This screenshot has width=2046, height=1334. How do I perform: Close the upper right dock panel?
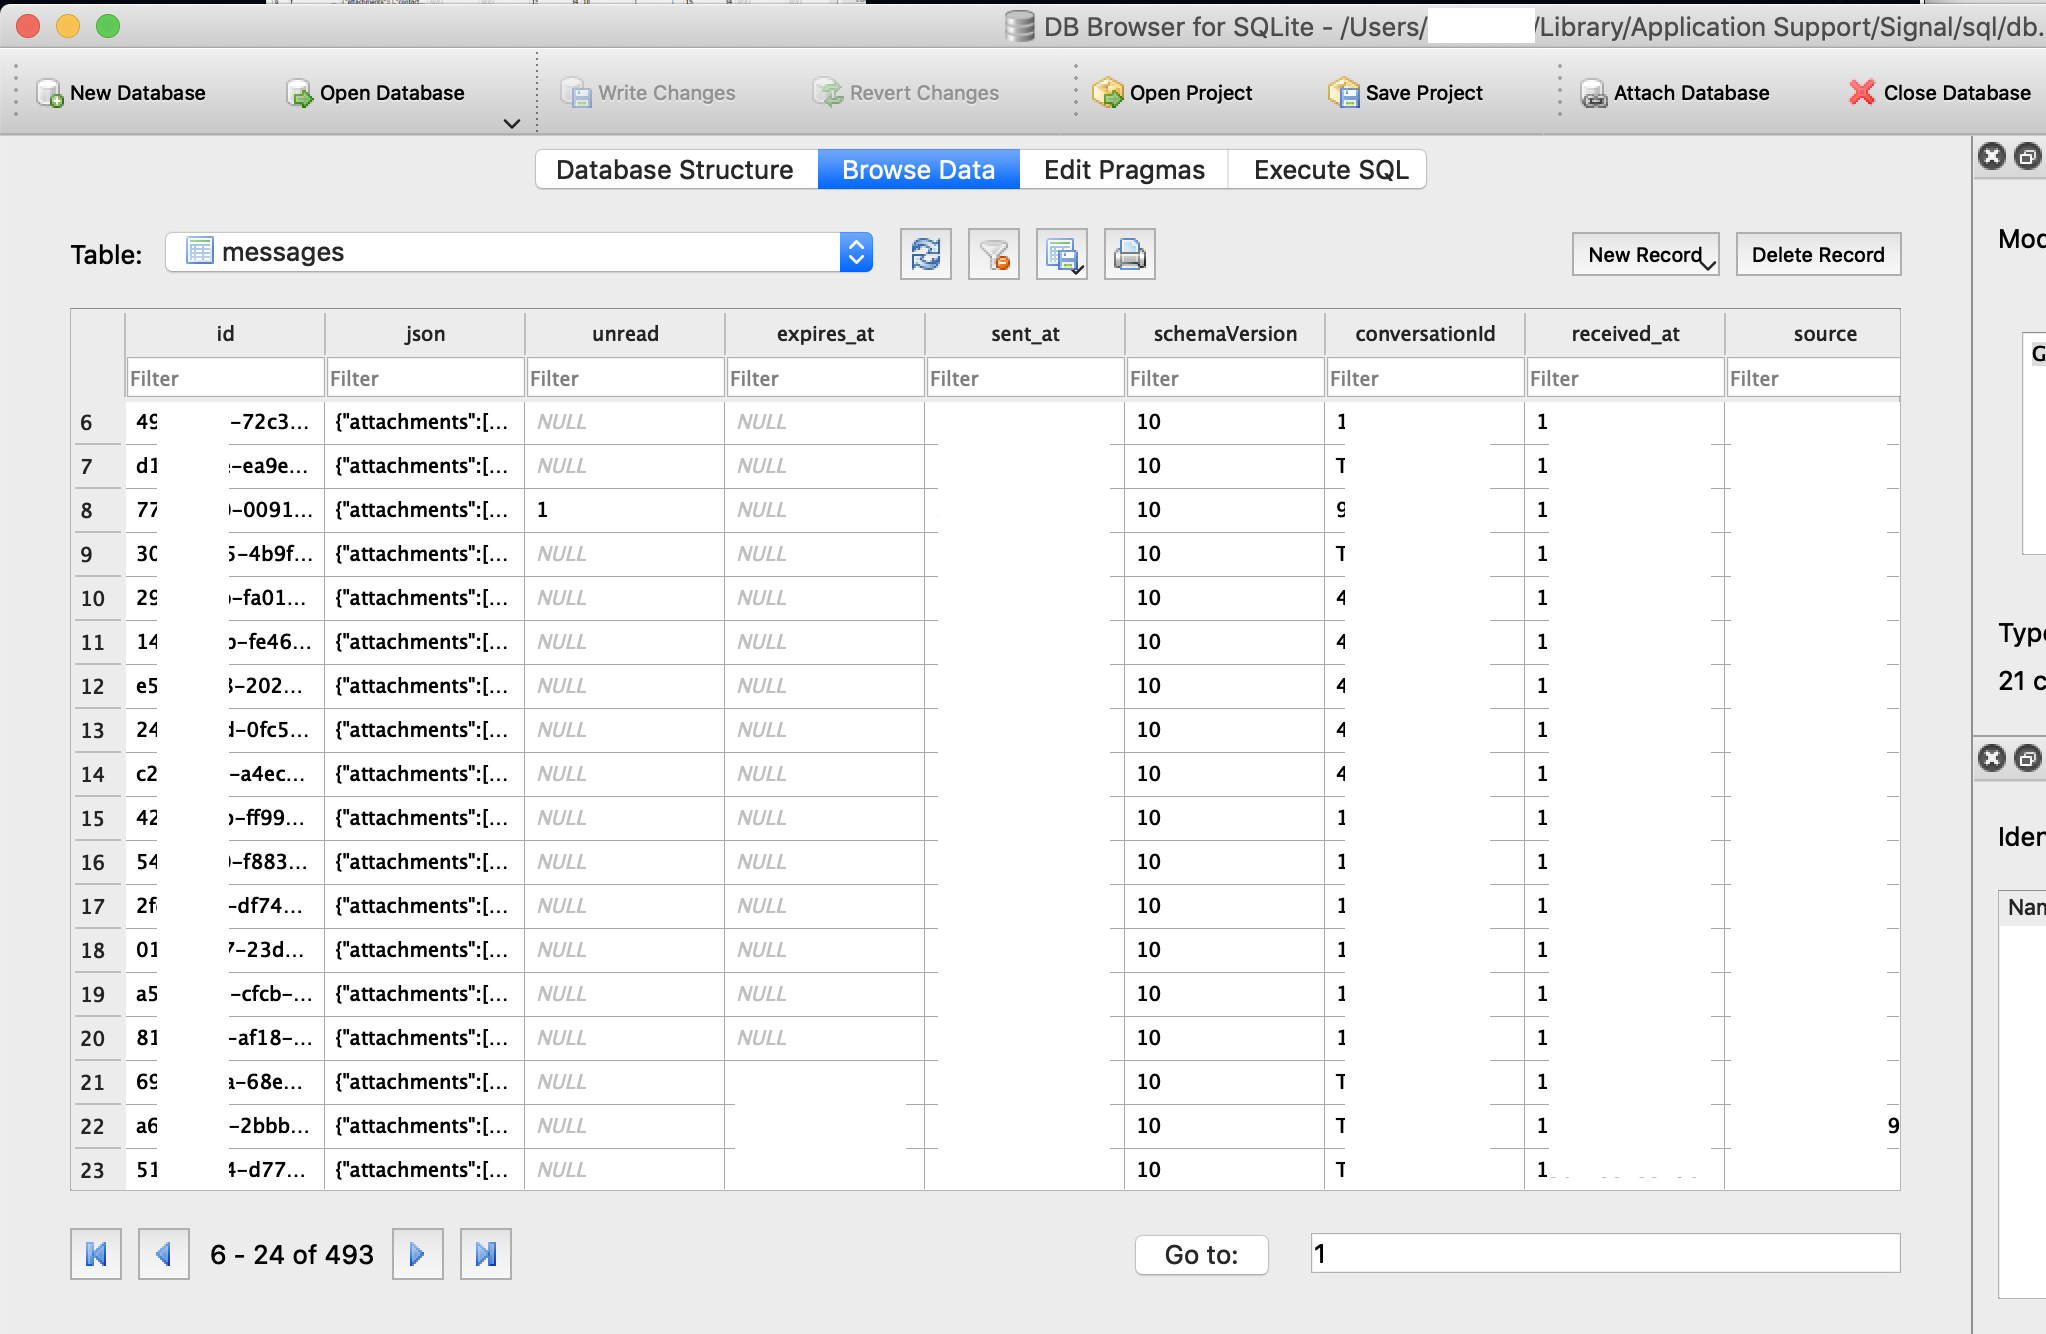[1992, 156]
